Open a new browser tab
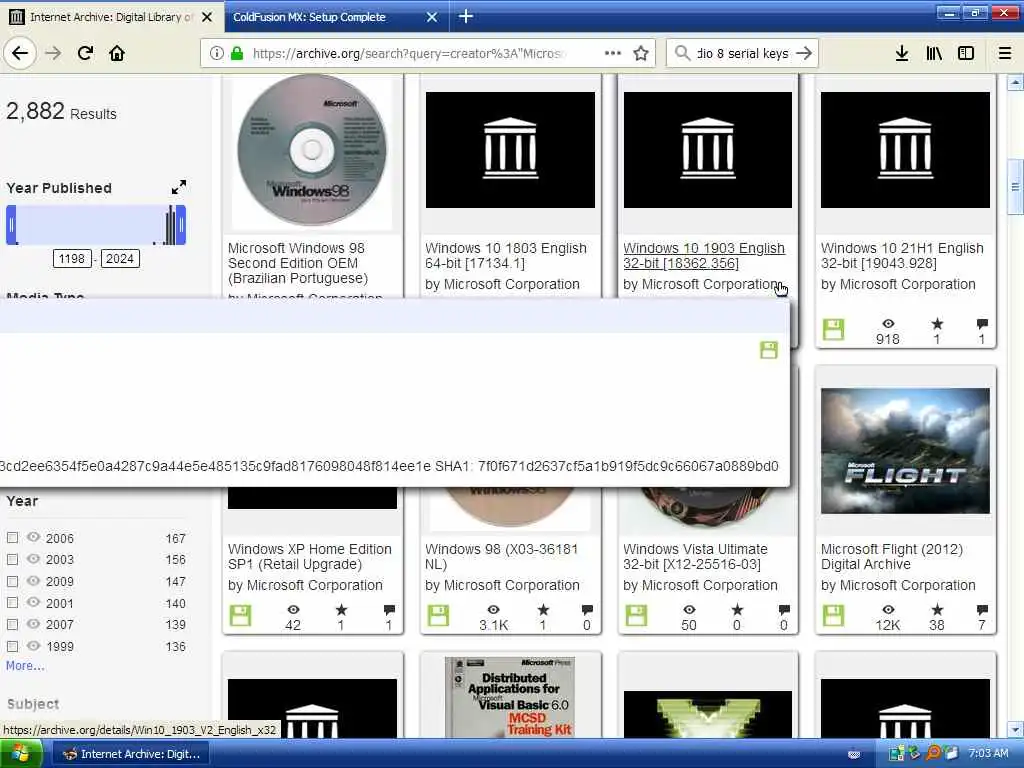 pyautogui.click(x=466, y=16)
